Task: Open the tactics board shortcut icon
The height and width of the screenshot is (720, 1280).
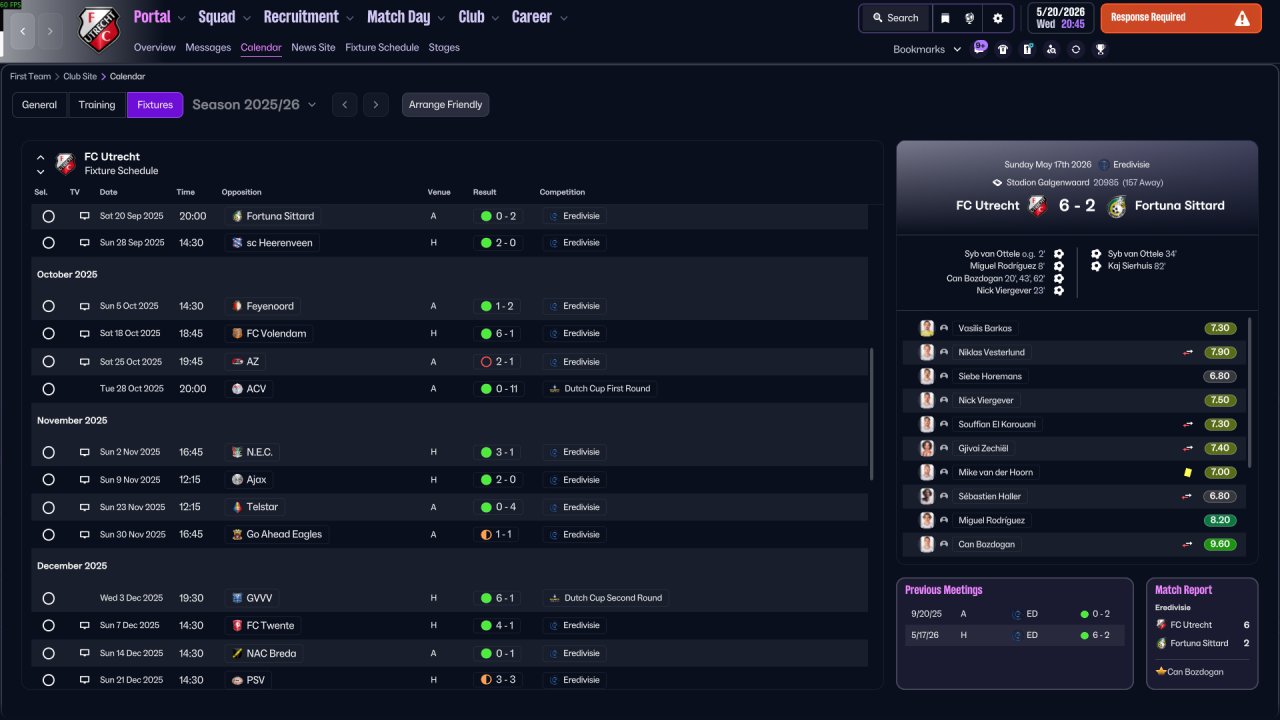Action: tap(1027, 49)
